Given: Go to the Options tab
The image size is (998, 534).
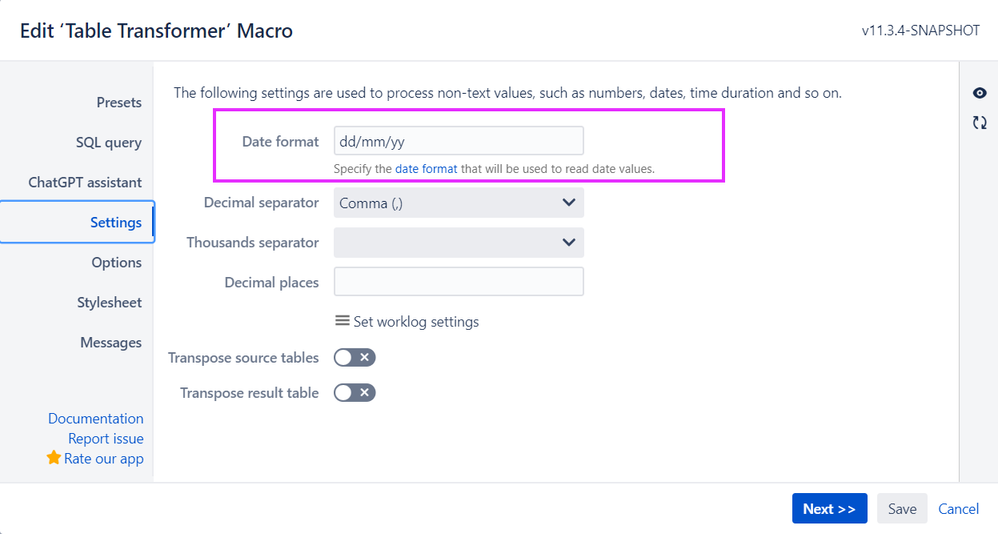Looking at the screenshot, I should click(116, 262).
